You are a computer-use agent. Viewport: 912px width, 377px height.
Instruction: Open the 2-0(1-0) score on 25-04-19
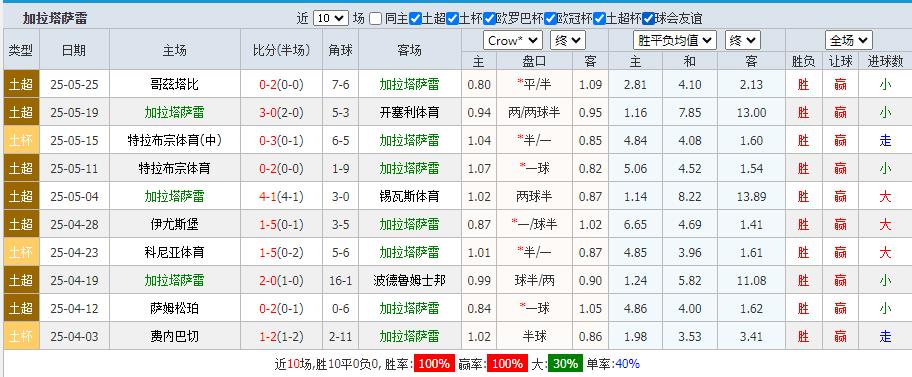click(282, 280)
